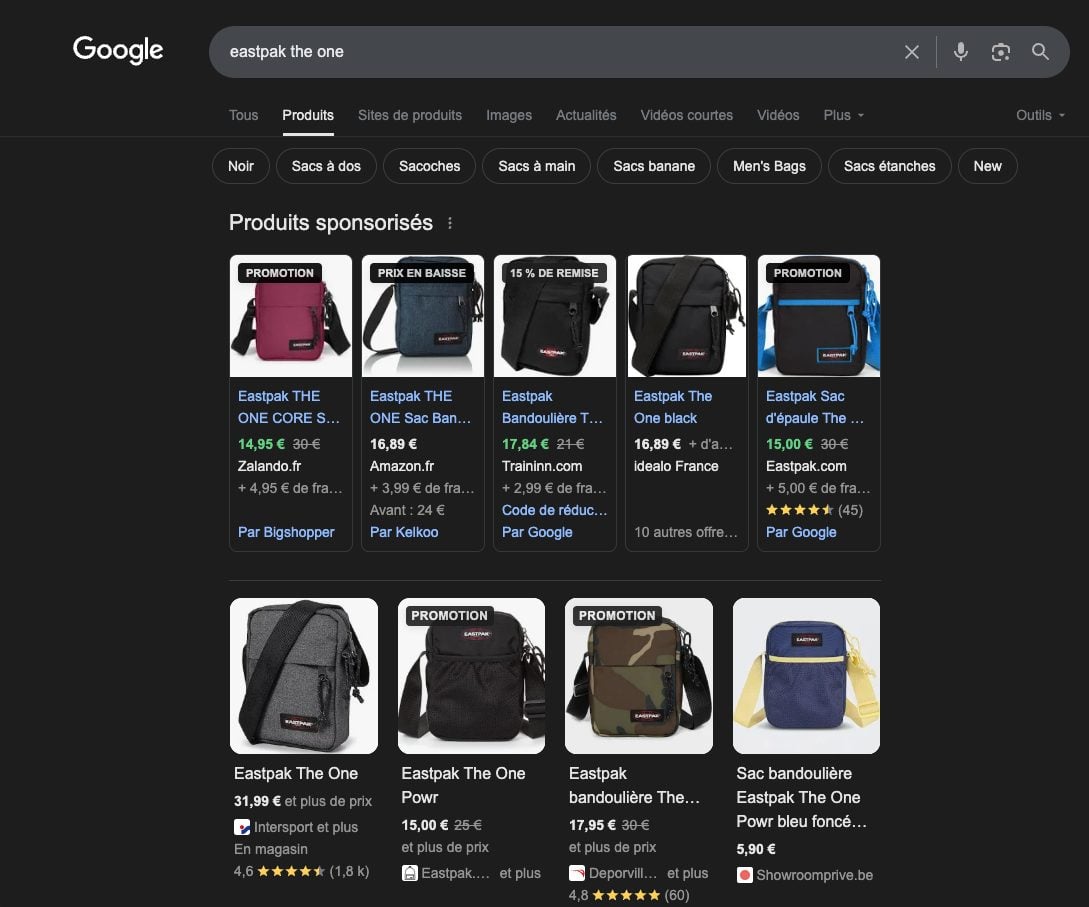Open the grey Eastpak The One image

[304, 676]
